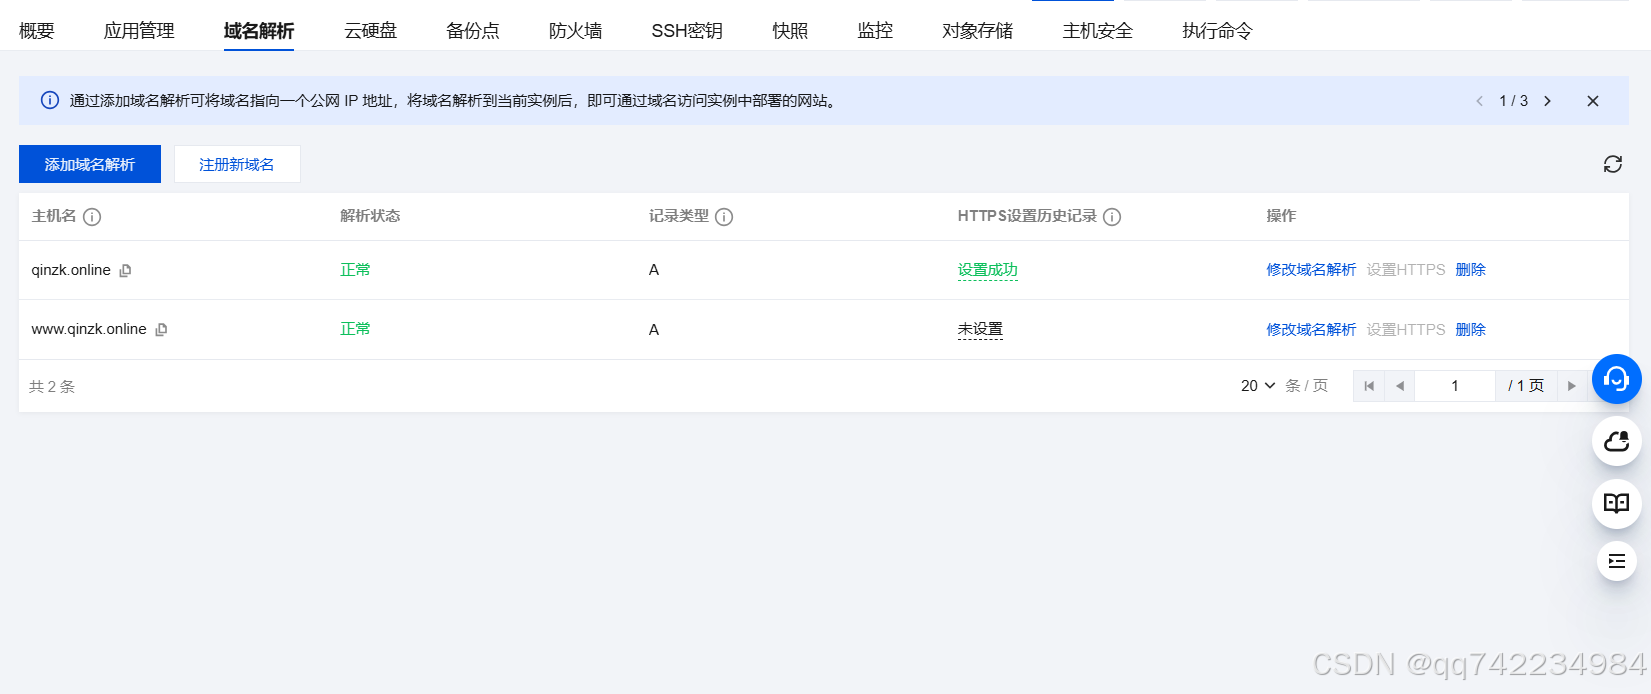Viewport: 1651px width, 694px height.
Task: Click info icon beside 记录类型 header
Action: point(724,217)
